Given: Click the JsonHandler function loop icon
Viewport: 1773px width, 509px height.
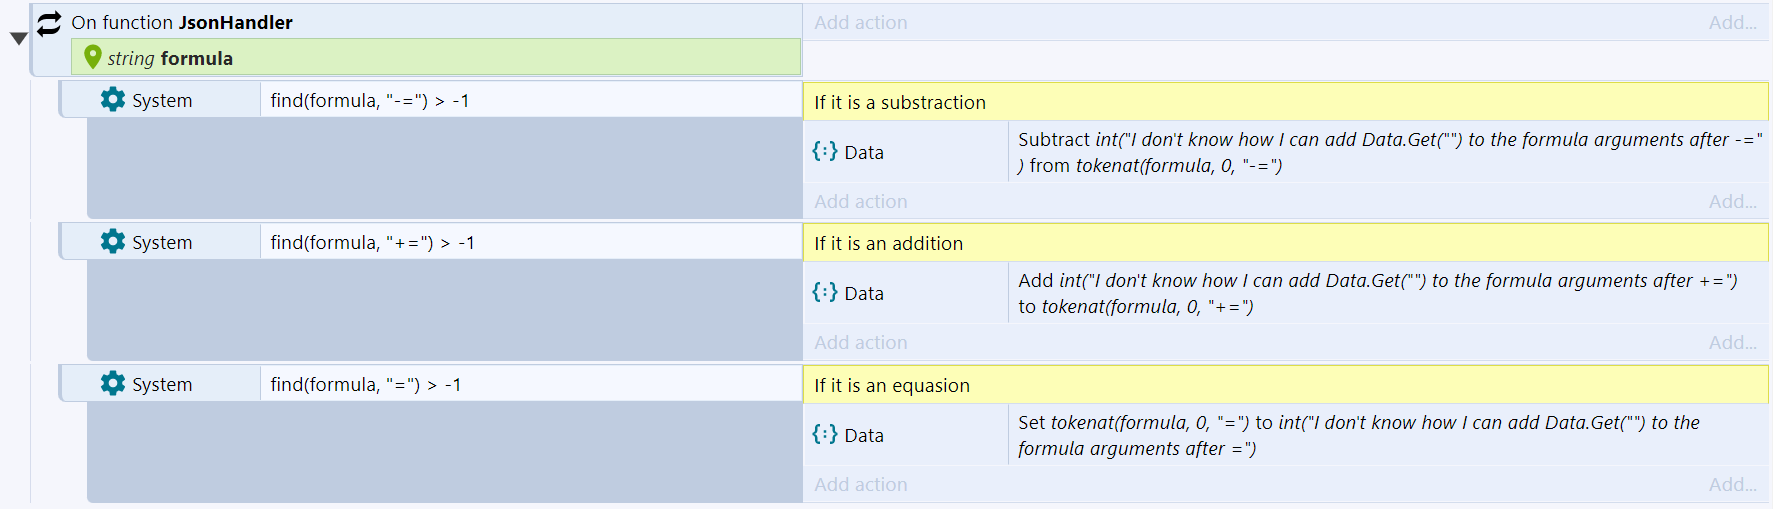Looking at the screenshot, I should pyautogui.click(x=49, y=23).
